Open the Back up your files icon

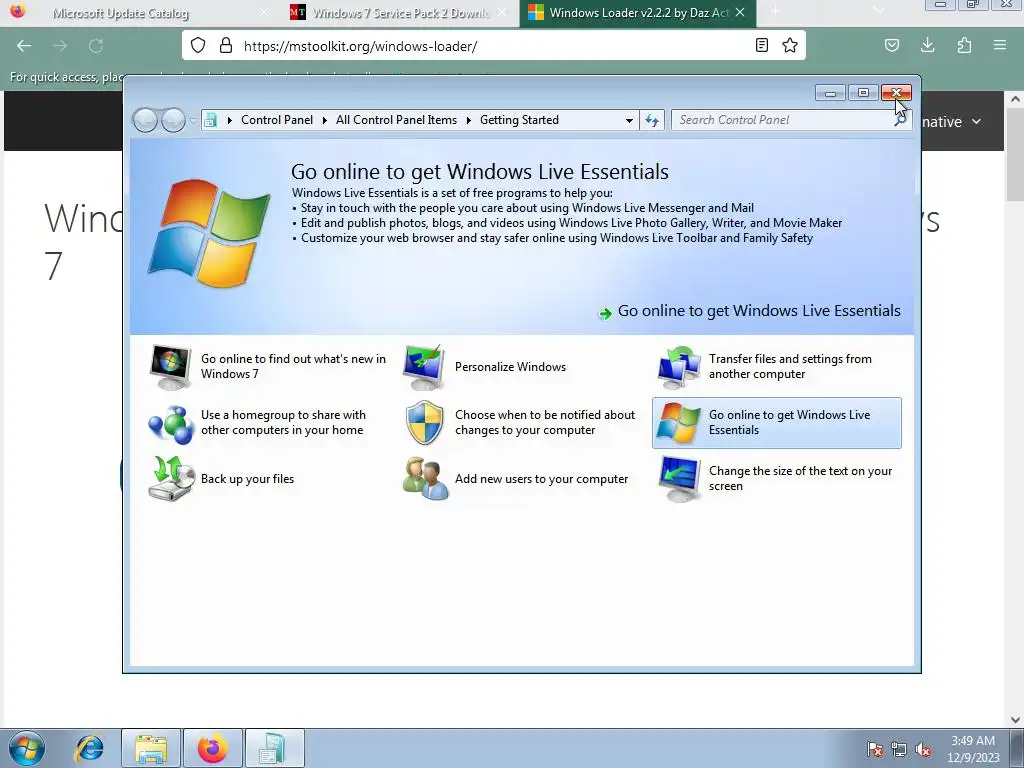click(171, 479)
